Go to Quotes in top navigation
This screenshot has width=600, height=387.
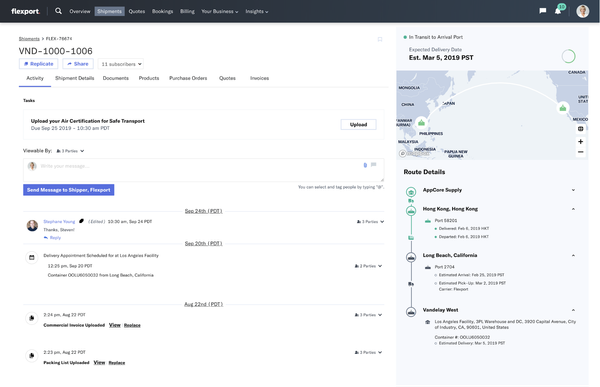137,11
